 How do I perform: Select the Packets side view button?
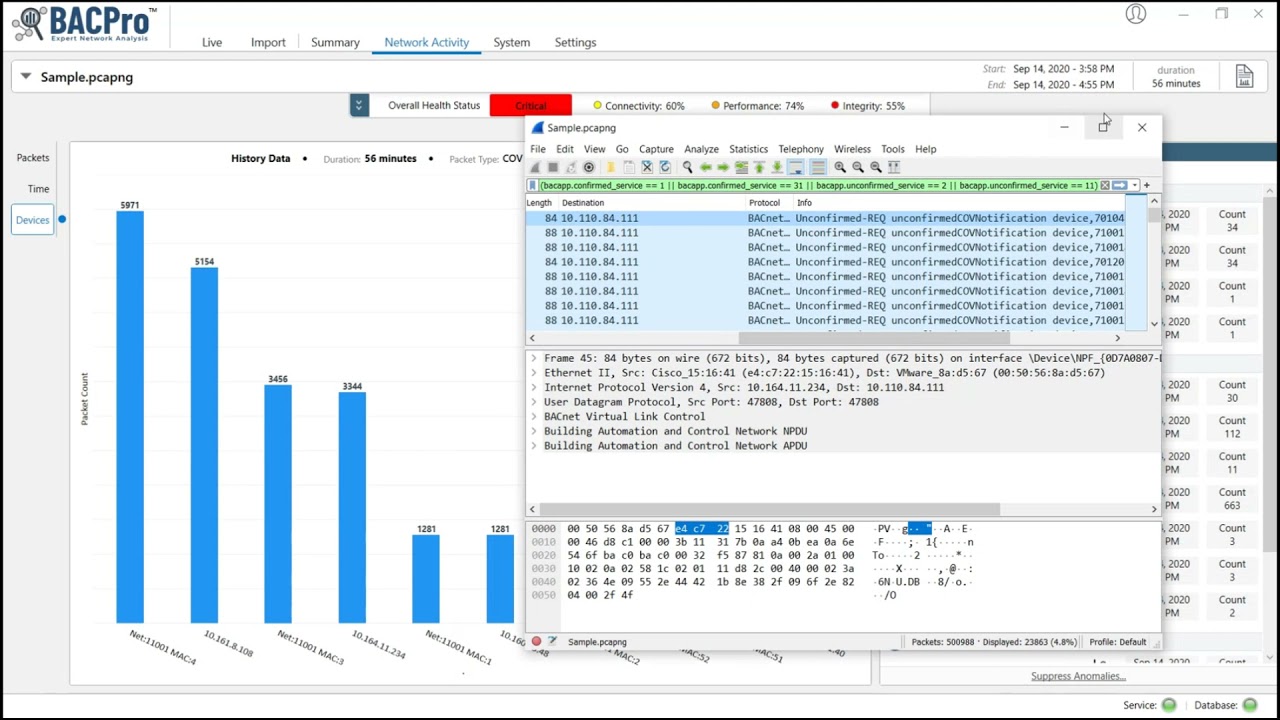32,157
